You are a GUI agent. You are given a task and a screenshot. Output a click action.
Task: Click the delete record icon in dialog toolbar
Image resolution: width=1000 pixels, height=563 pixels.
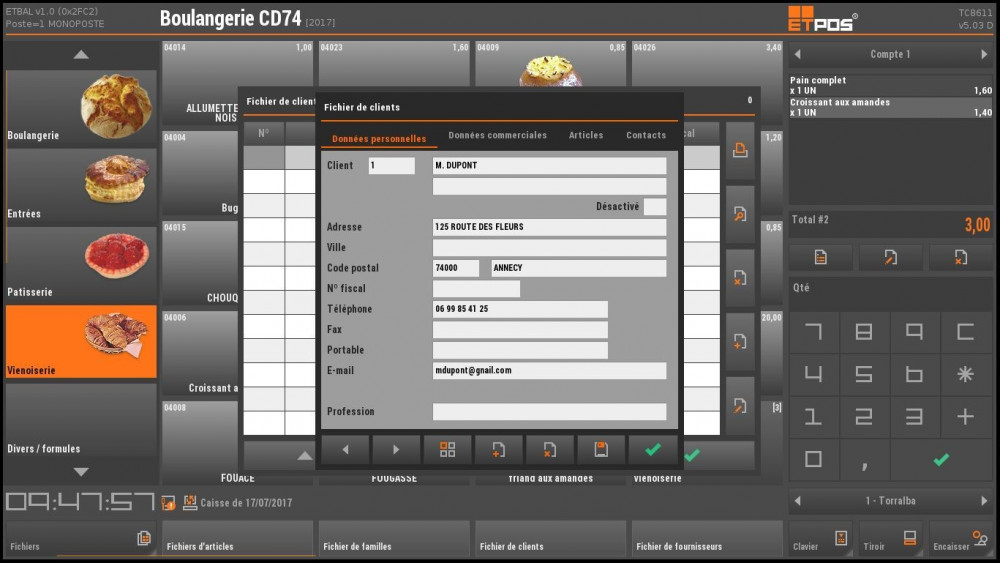click(549, 450)
